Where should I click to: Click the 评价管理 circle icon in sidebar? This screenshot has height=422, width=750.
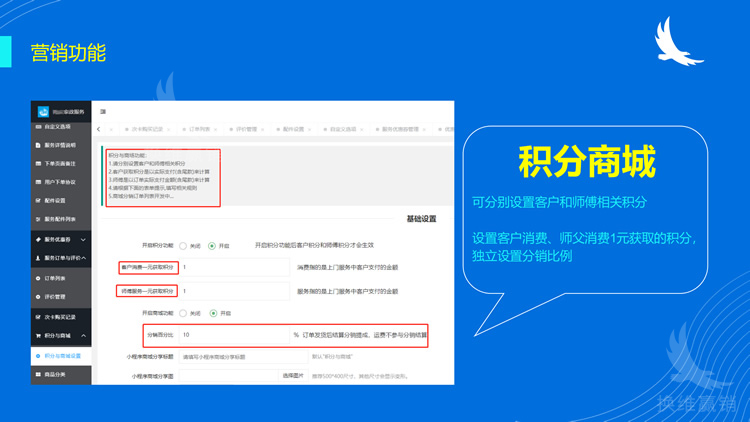coord(38,297)
